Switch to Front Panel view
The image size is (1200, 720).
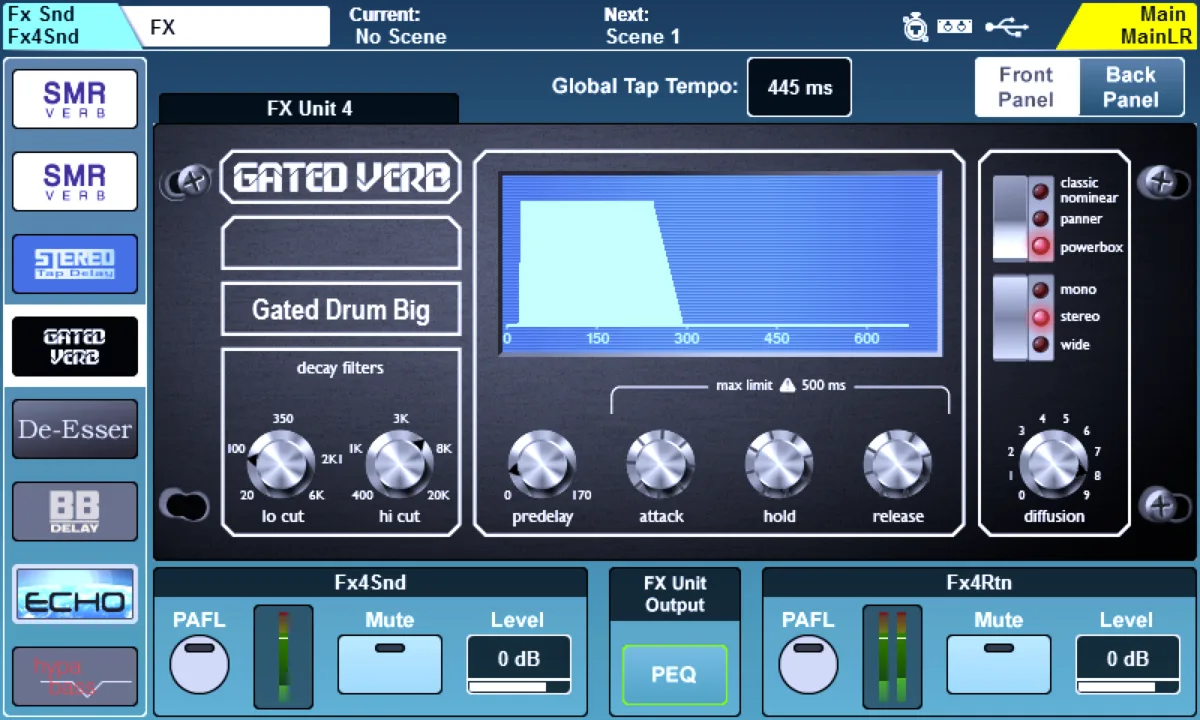point(1027,87)
